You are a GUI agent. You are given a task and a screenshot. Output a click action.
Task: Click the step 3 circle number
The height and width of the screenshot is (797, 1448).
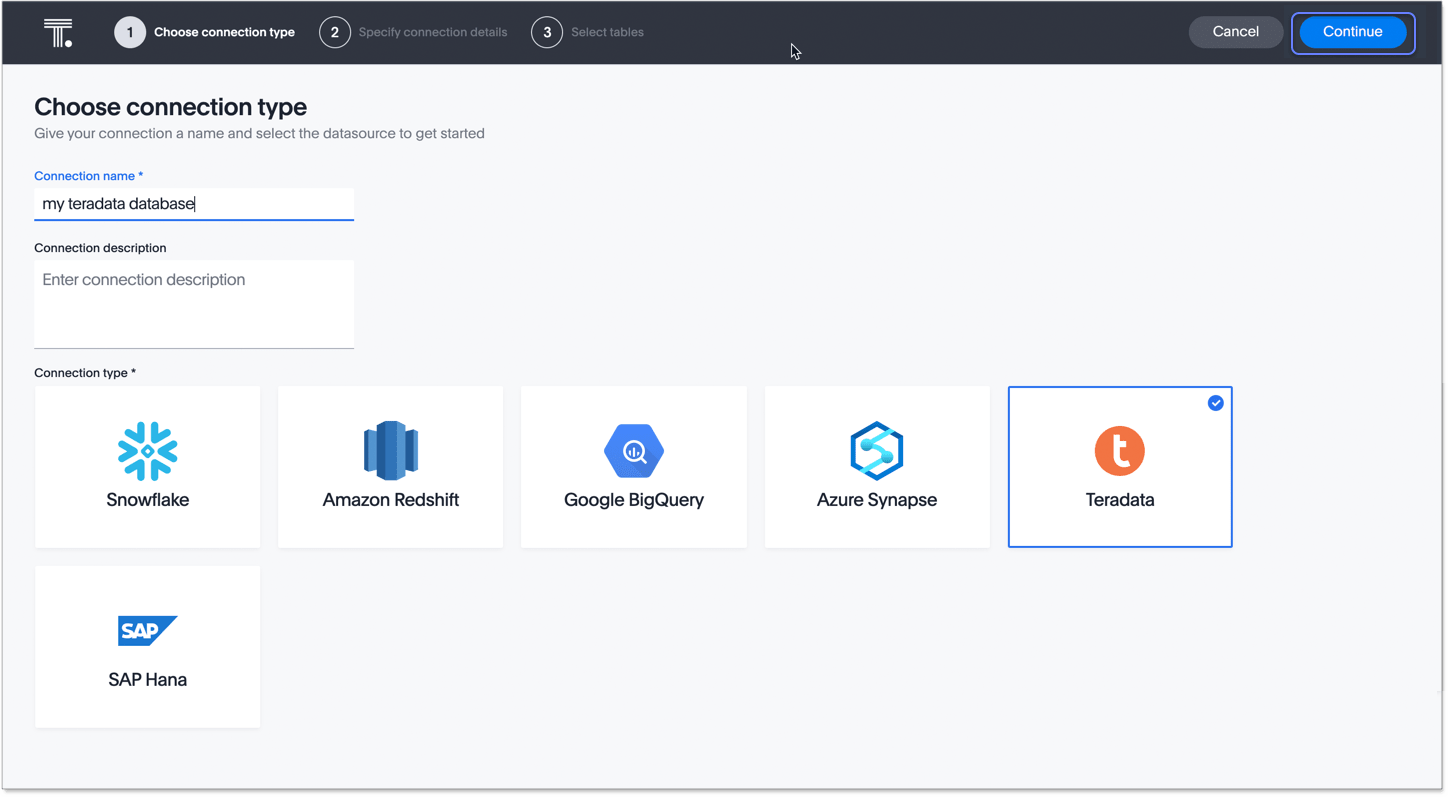[547, 32]
